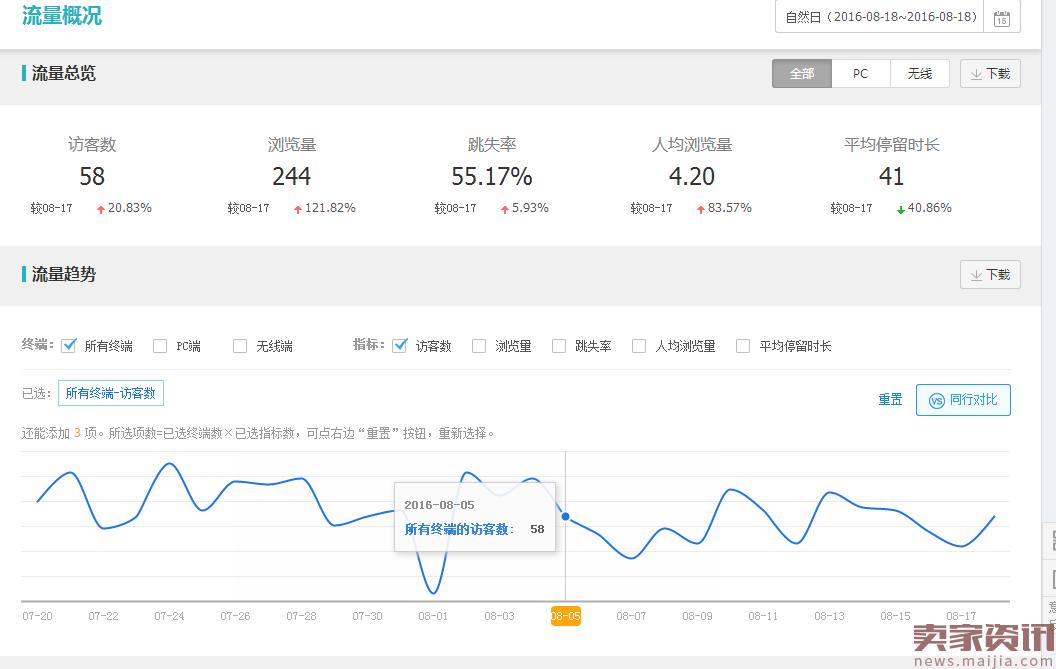This screenshot has height=669, width=1056.
Task: Switch to the PC tab
Action: pyautogui.click(x=860, y=74)
